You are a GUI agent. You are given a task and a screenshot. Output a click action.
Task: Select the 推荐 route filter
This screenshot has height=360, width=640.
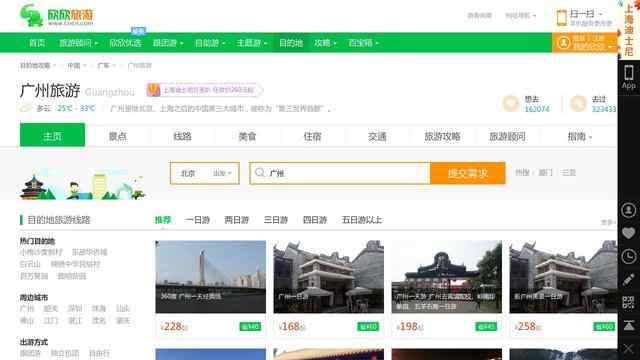(163, 220)
